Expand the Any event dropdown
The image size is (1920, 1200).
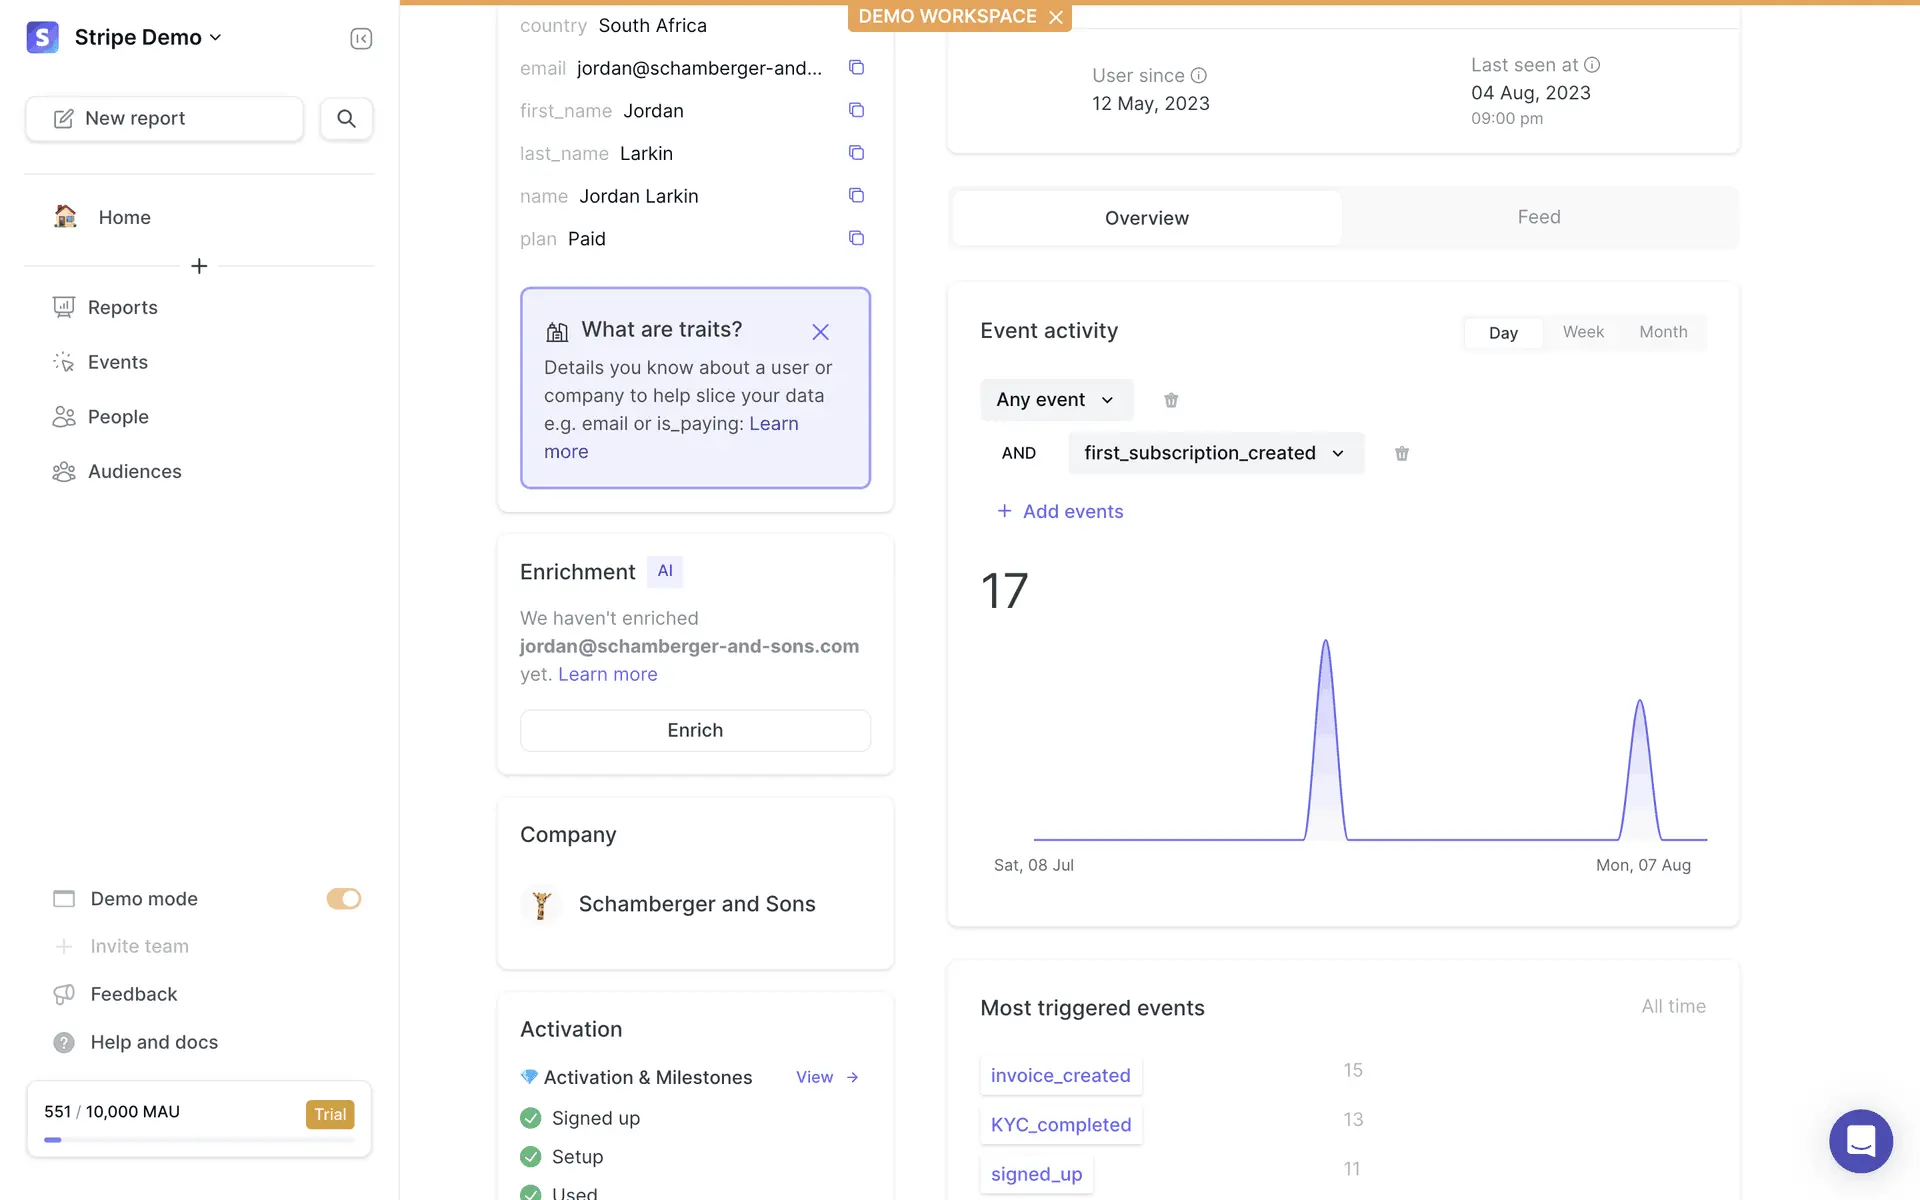click(1056, 400)
